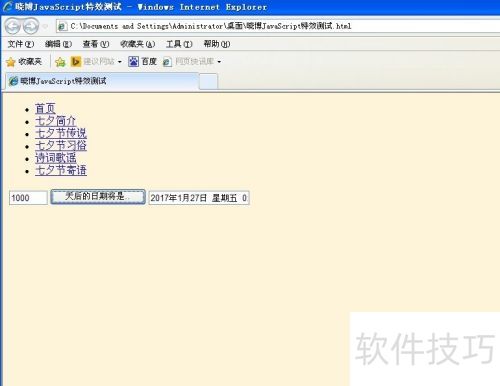Screen dimensions: 500x386
Task: Click the 首页 link
Action: pos(45,108)
